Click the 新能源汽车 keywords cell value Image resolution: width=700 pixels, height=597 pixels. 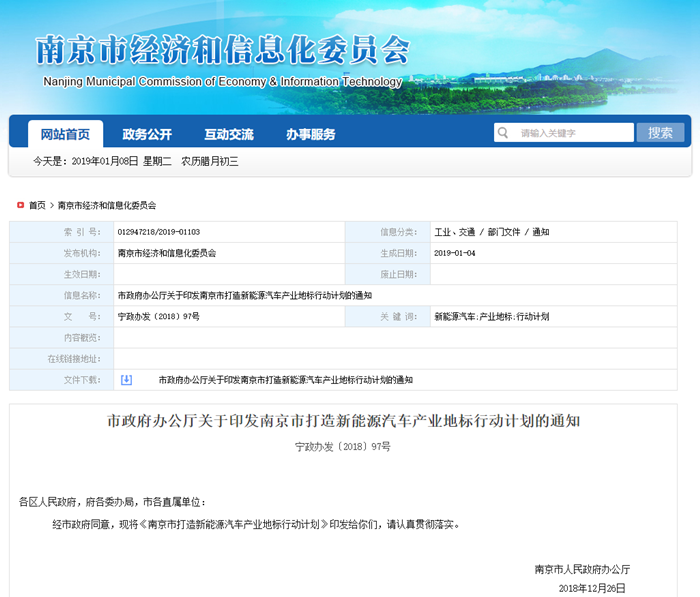point(491,316)
